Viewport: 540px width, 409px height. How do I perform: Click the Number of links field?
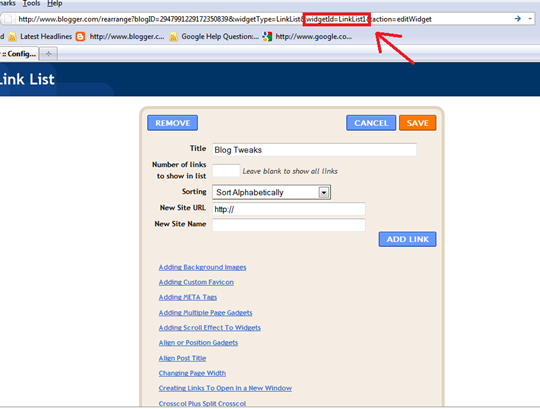coord(226,171)
